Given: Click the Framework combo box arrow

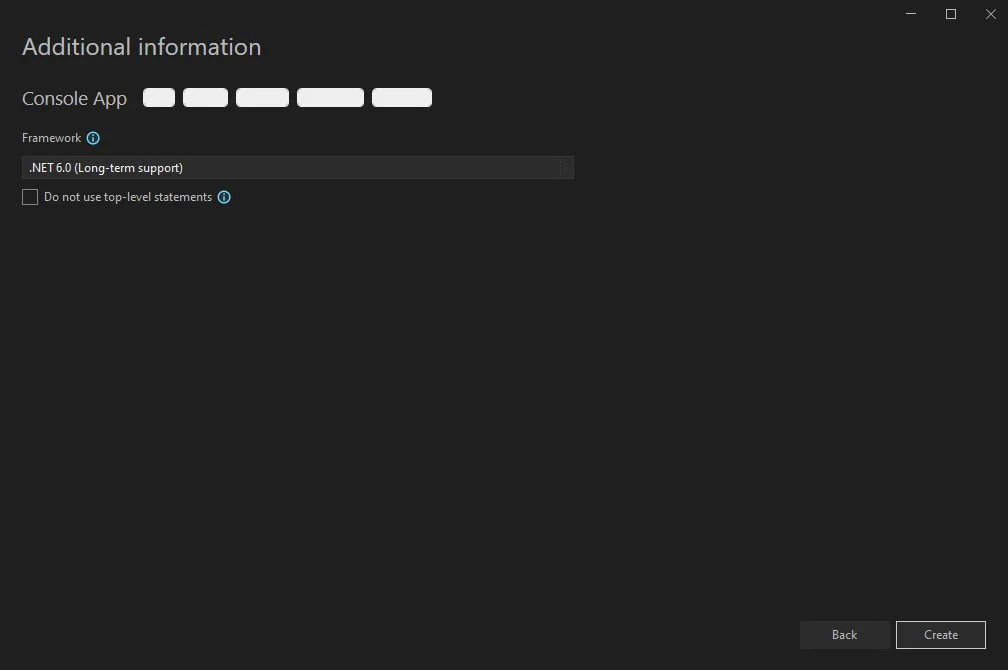Looking at the screenshot, I should click(566, 167).
